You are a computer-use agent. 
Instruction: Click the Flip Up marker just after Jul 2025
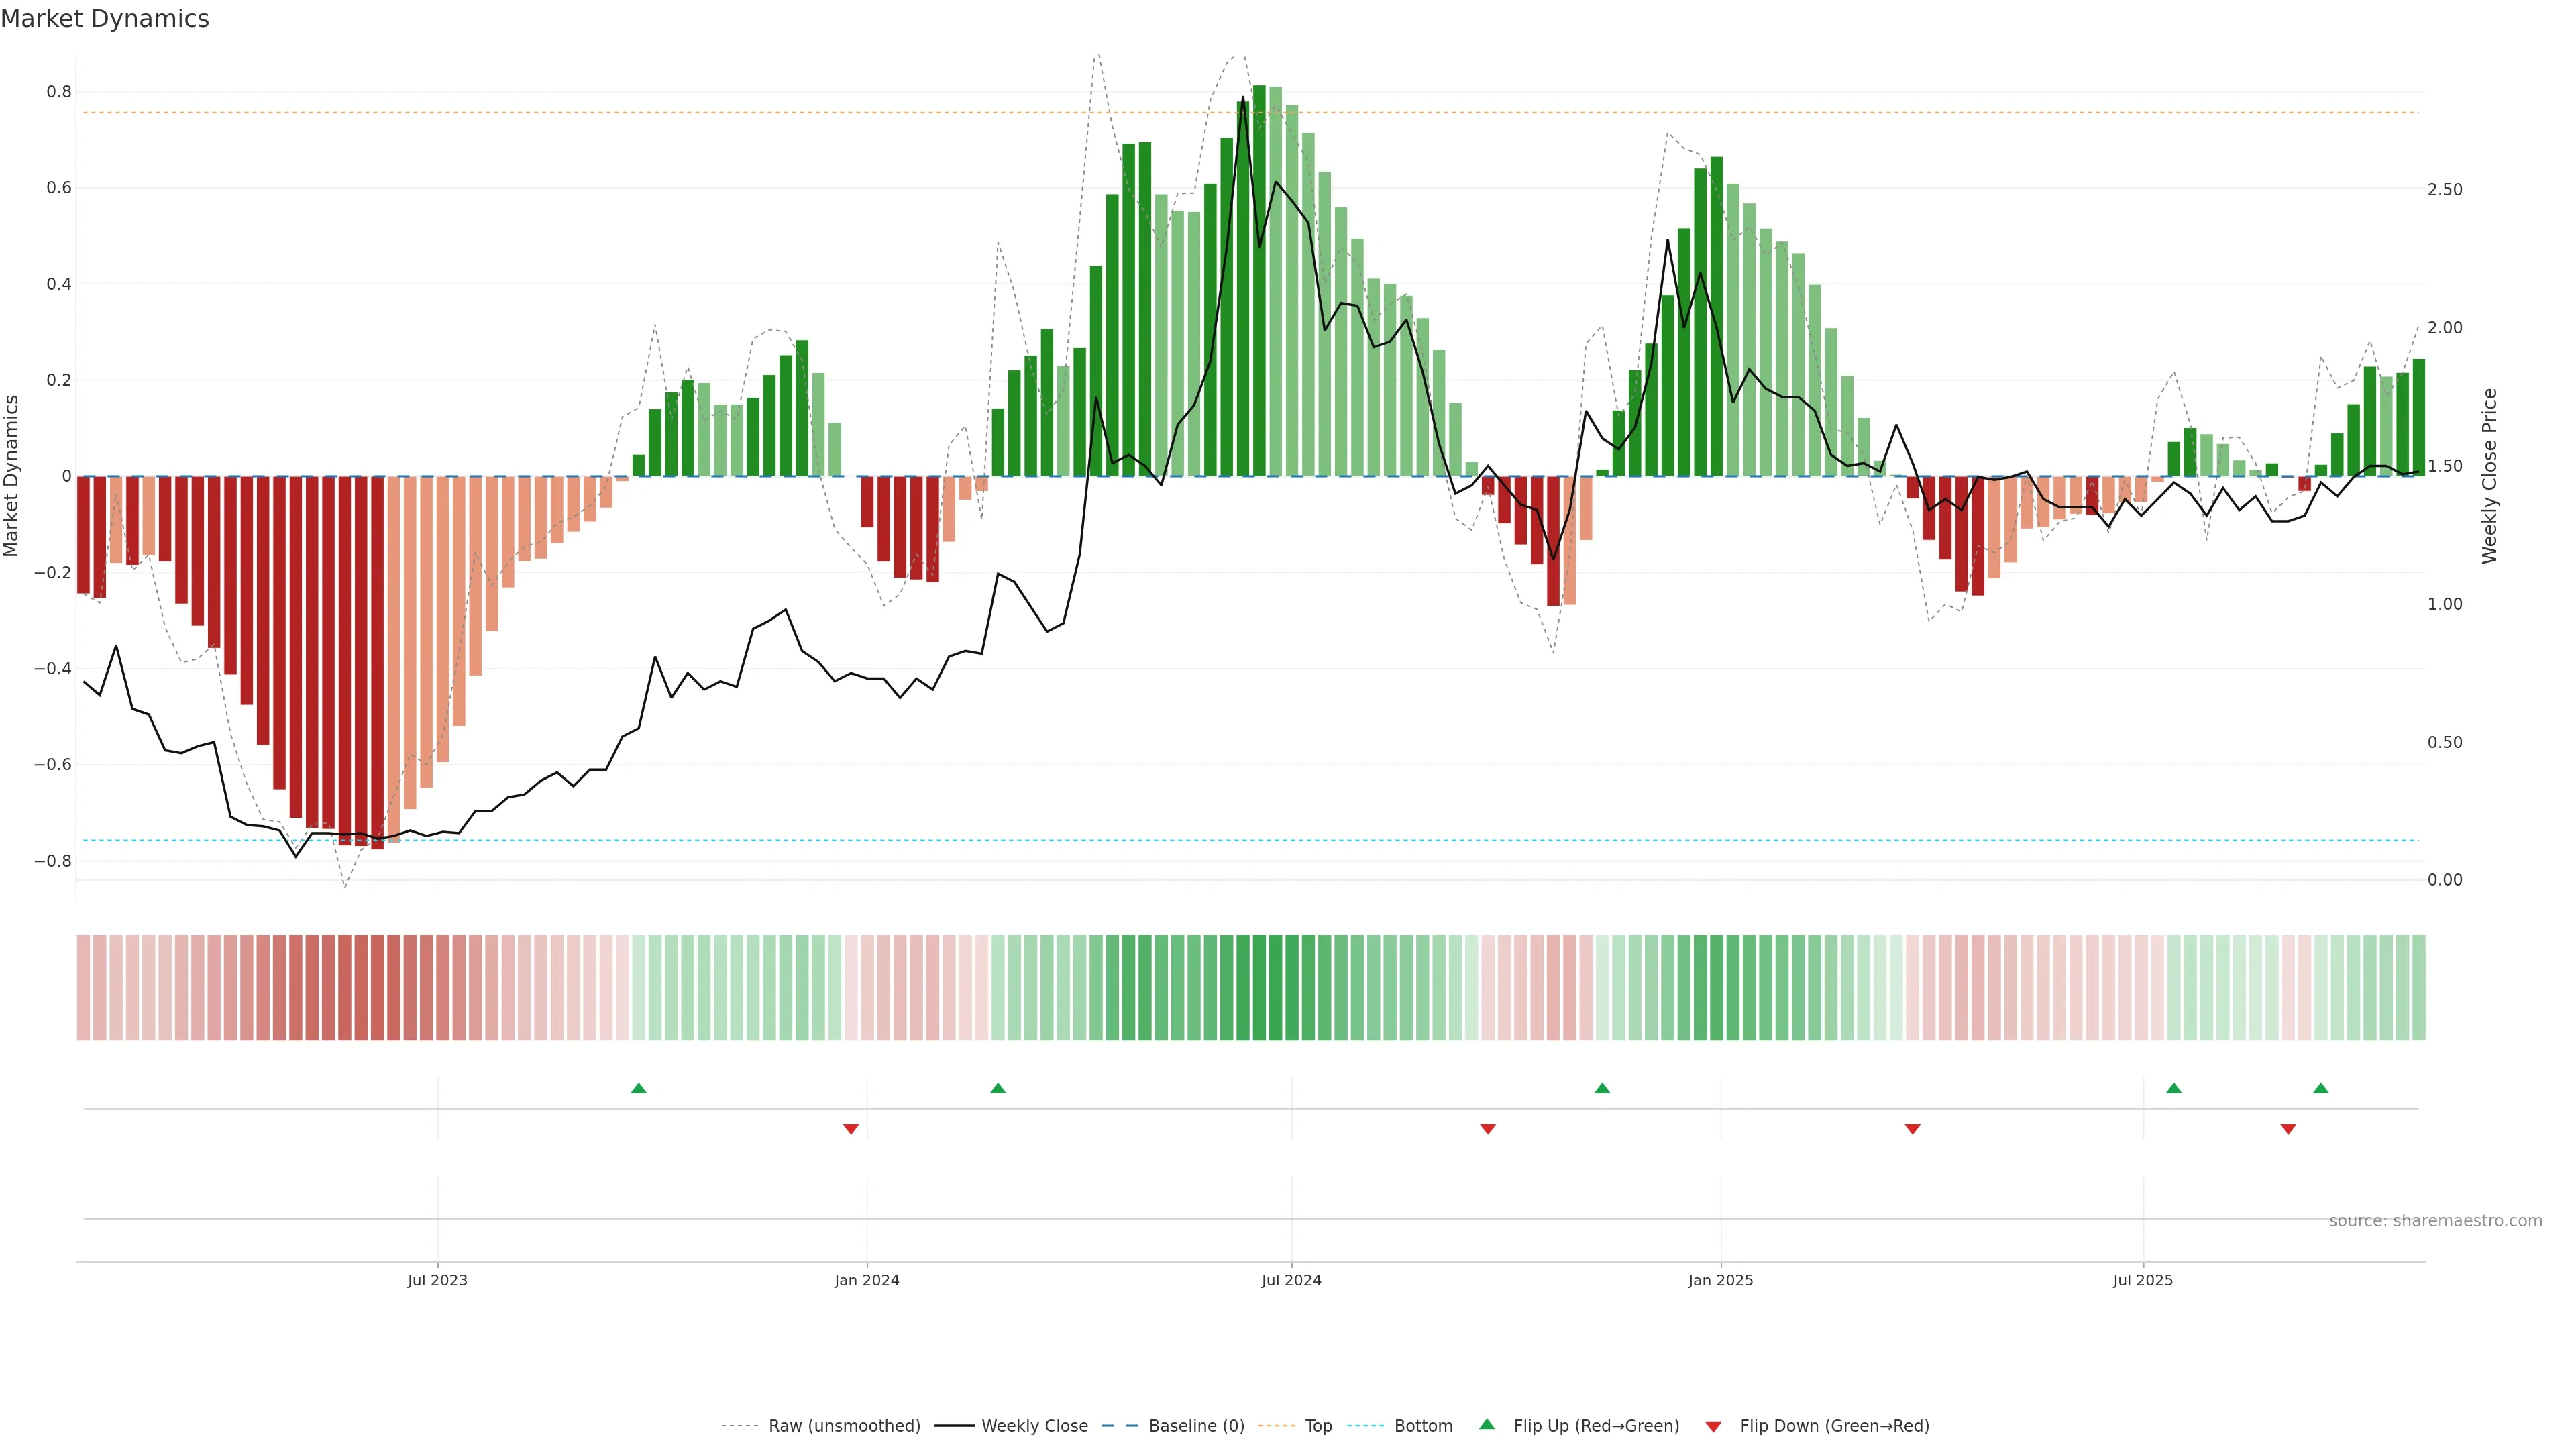pyautogui.click(x=2174, y=1088)
